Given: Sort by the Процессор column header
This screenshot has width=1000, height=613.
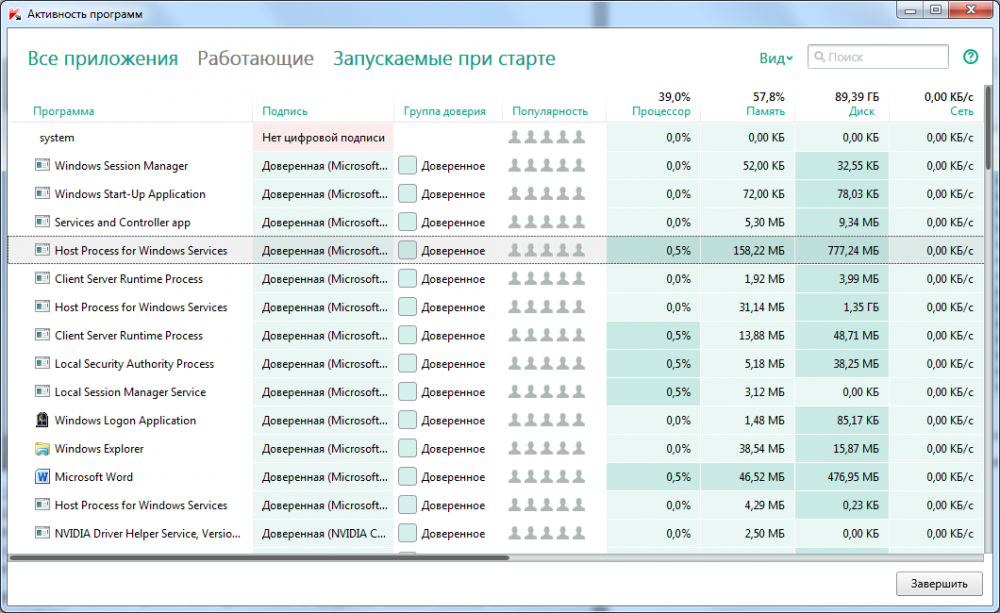Looking at the screenshot, I should 661,111.
